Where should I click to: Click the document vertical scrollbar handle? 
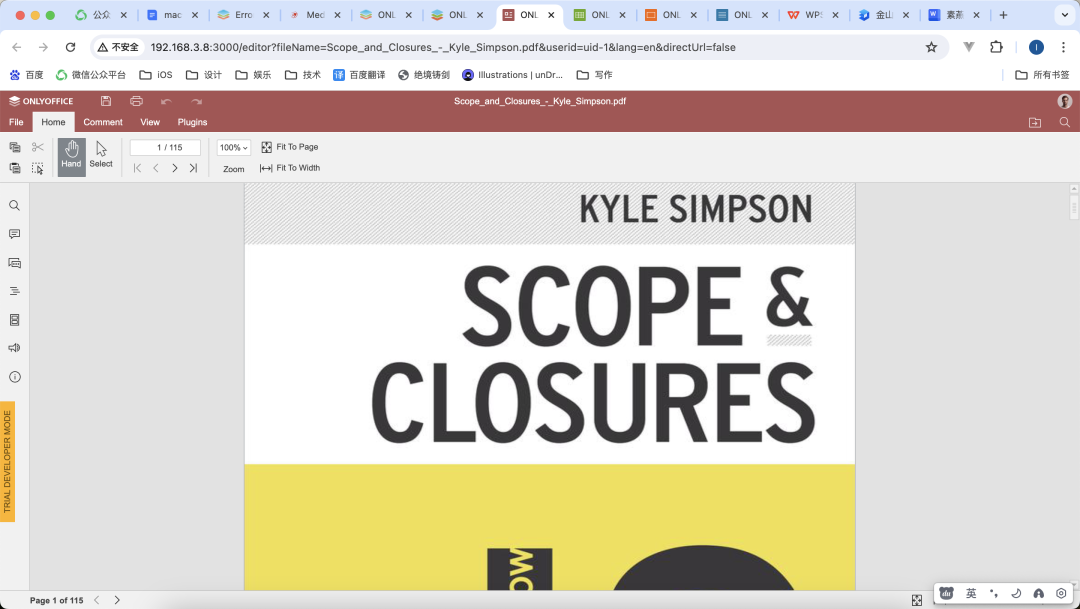[x=1074, y=207]
